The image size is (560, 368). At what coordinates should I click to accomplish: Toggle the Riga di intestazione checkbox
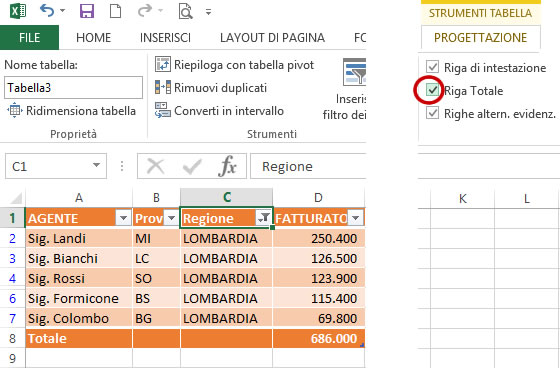point(432,67)
